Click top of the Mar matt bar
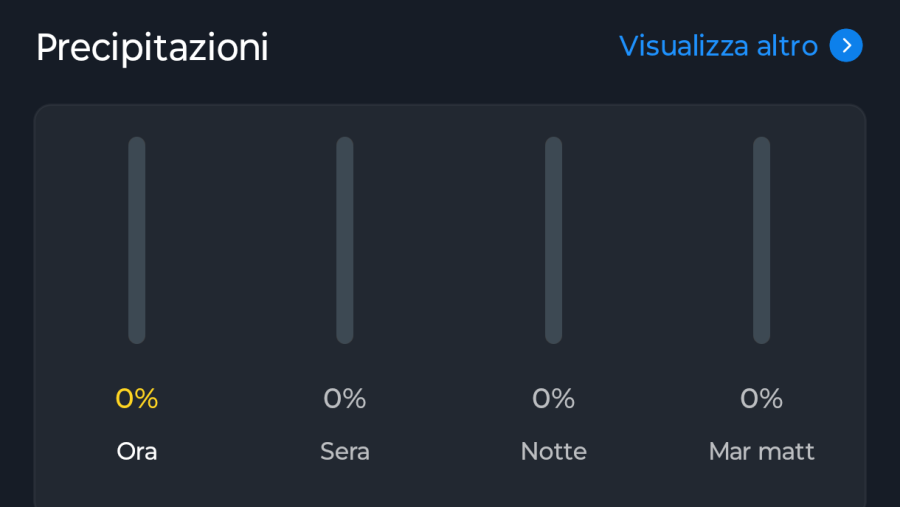 (x=761, y=142)
